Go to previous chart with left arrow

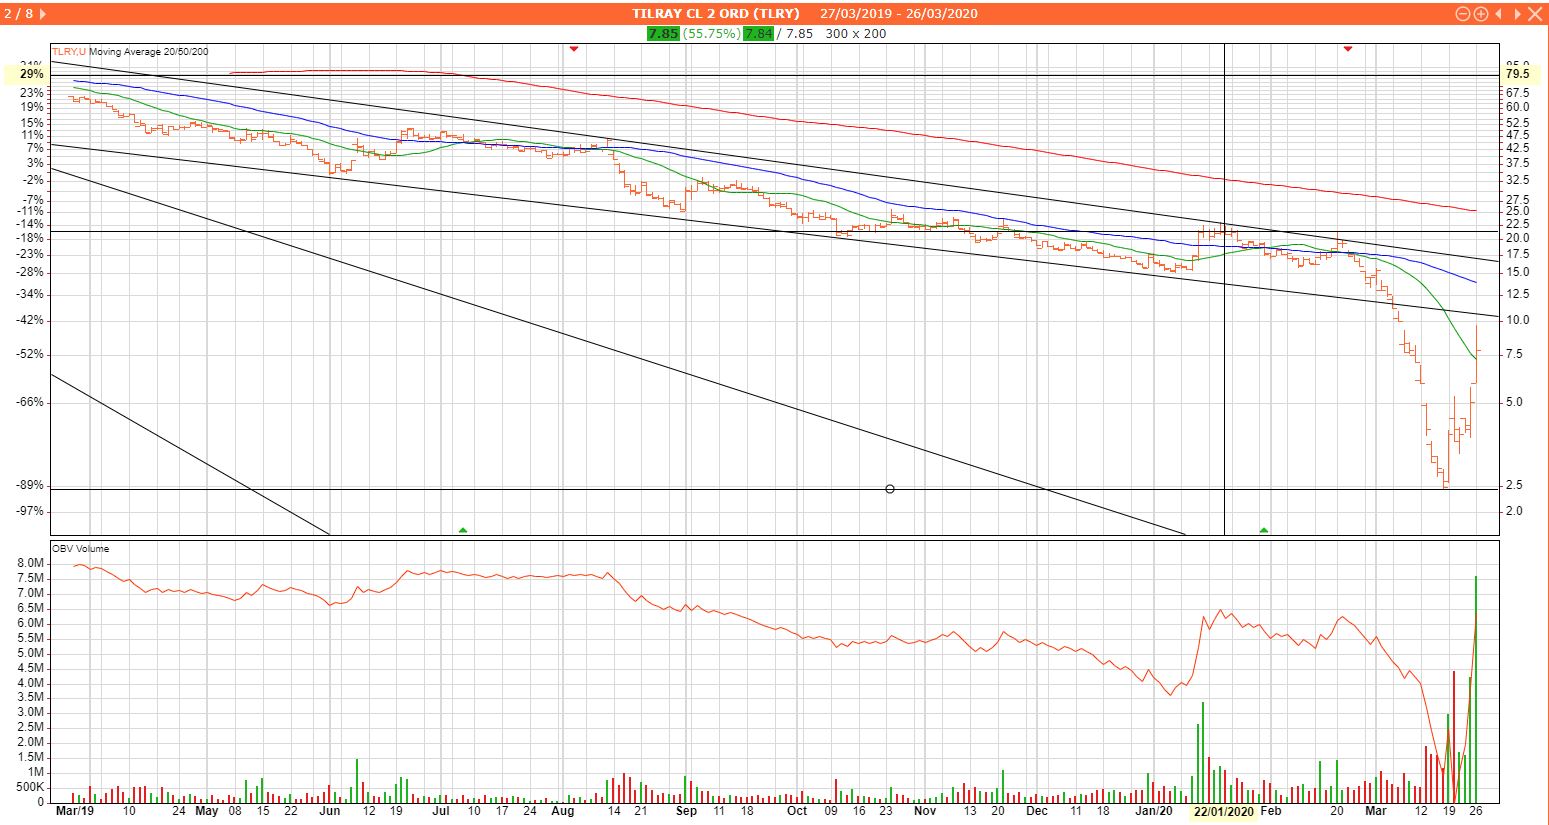tap(1499, 14)
